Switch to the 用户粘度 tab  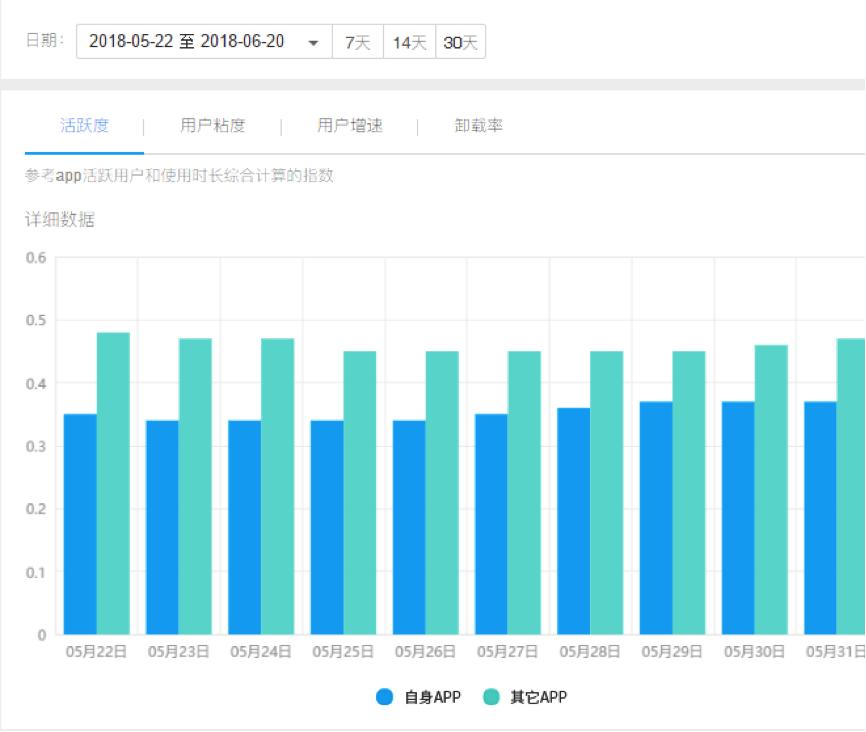tap(212, 126)
